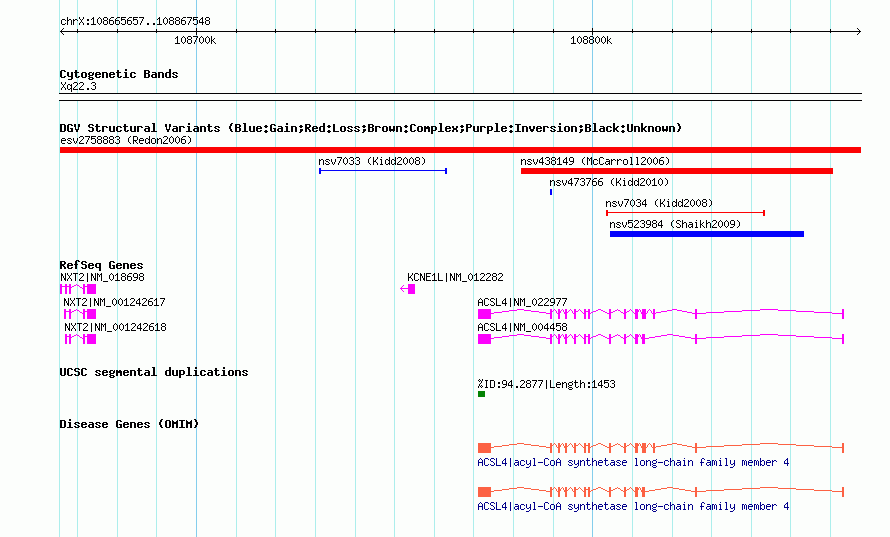
Task: Click the NXT2|NM_018698 gene glyph
Action: (x=78, y=289)
